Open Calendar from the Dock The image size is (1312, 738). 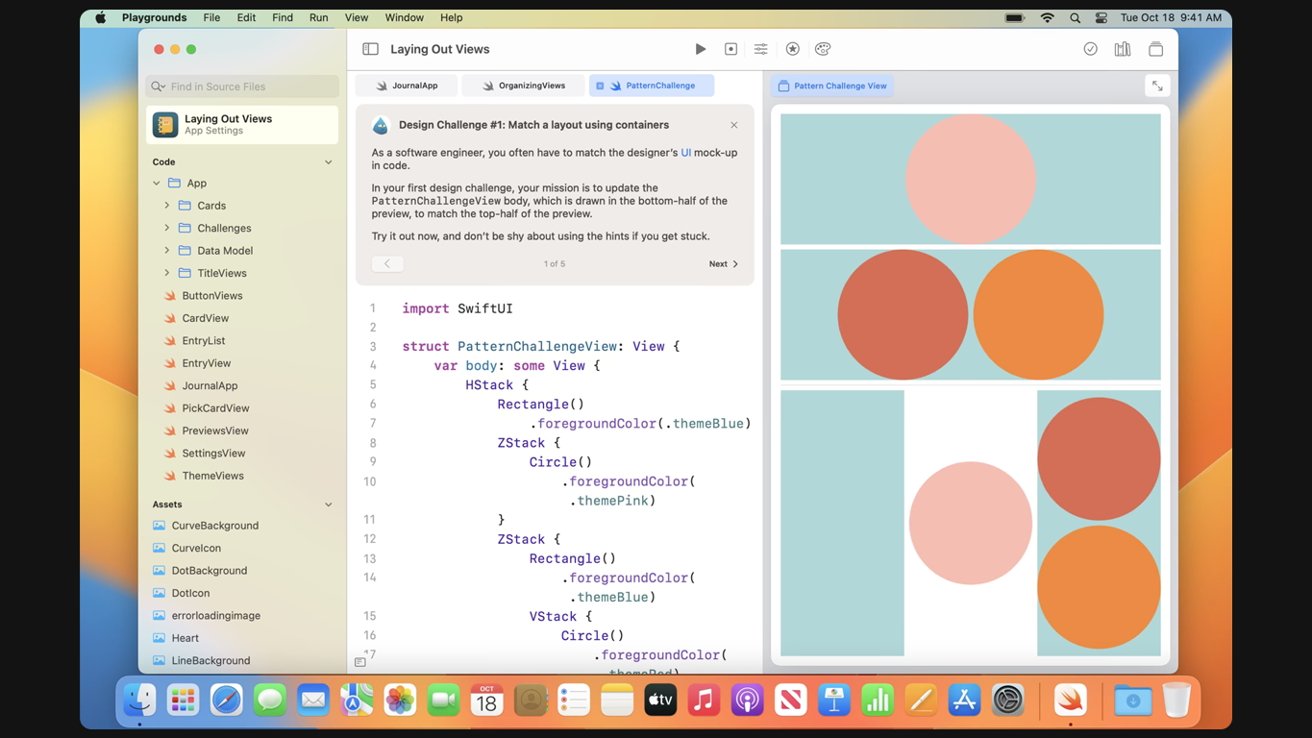[486, 699]
